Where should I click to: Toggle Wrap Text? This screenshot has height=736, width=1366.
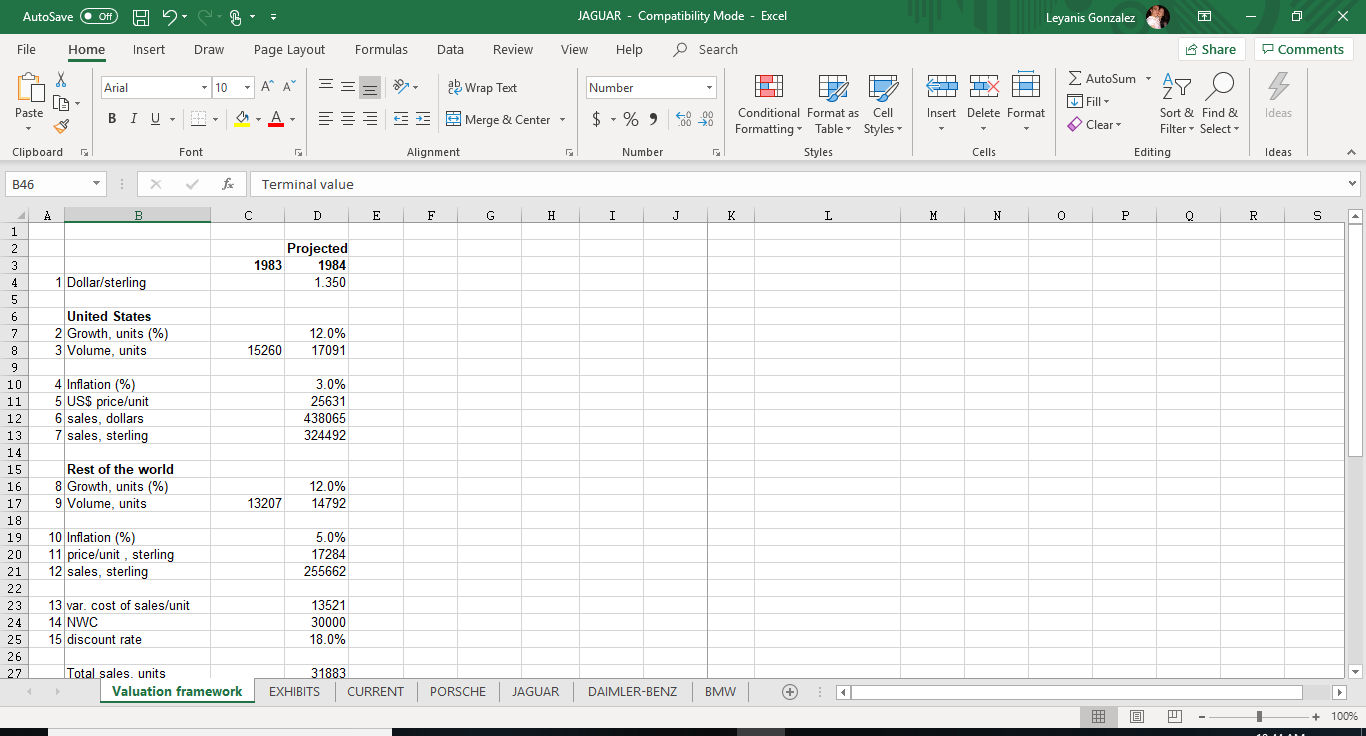483,87
